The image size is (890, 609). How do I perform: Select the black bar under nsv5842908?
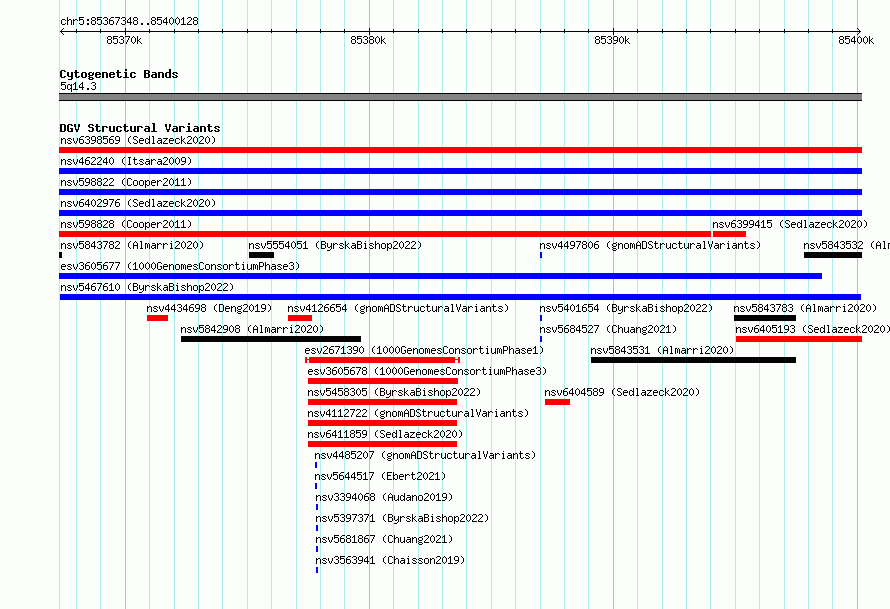click(x=271, y=339)
